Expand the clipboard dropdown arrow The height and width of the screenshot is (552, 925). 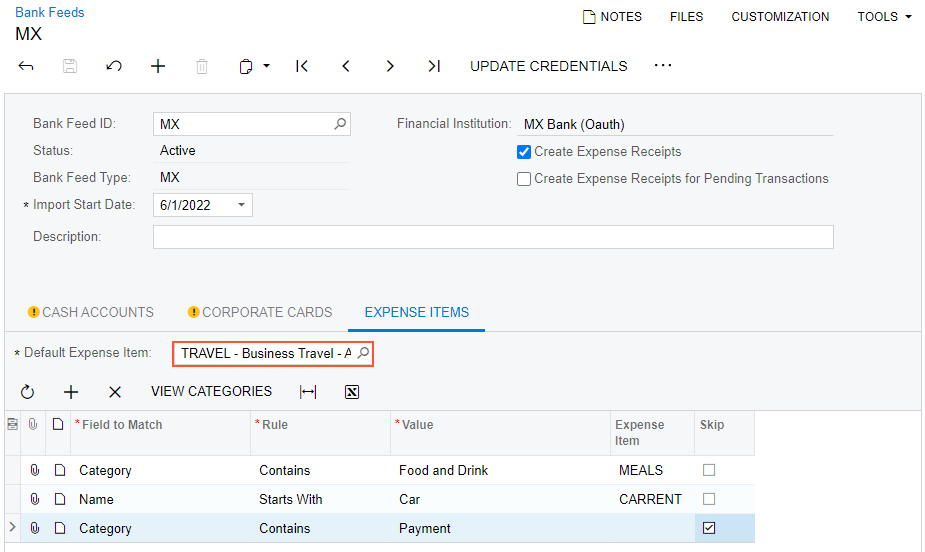tap(267, 66)
